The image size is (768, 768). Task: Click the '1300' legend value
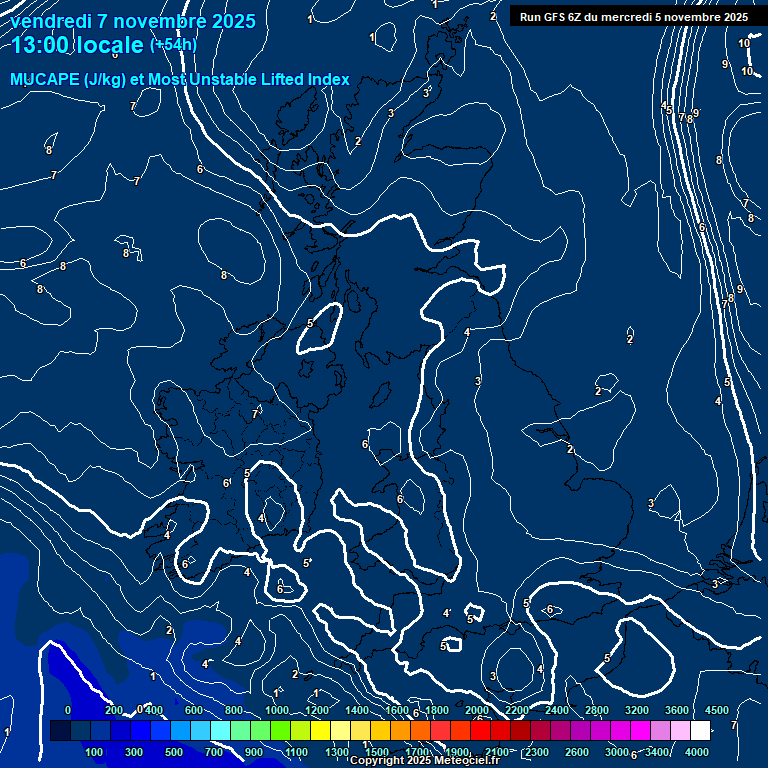(336, 752)
